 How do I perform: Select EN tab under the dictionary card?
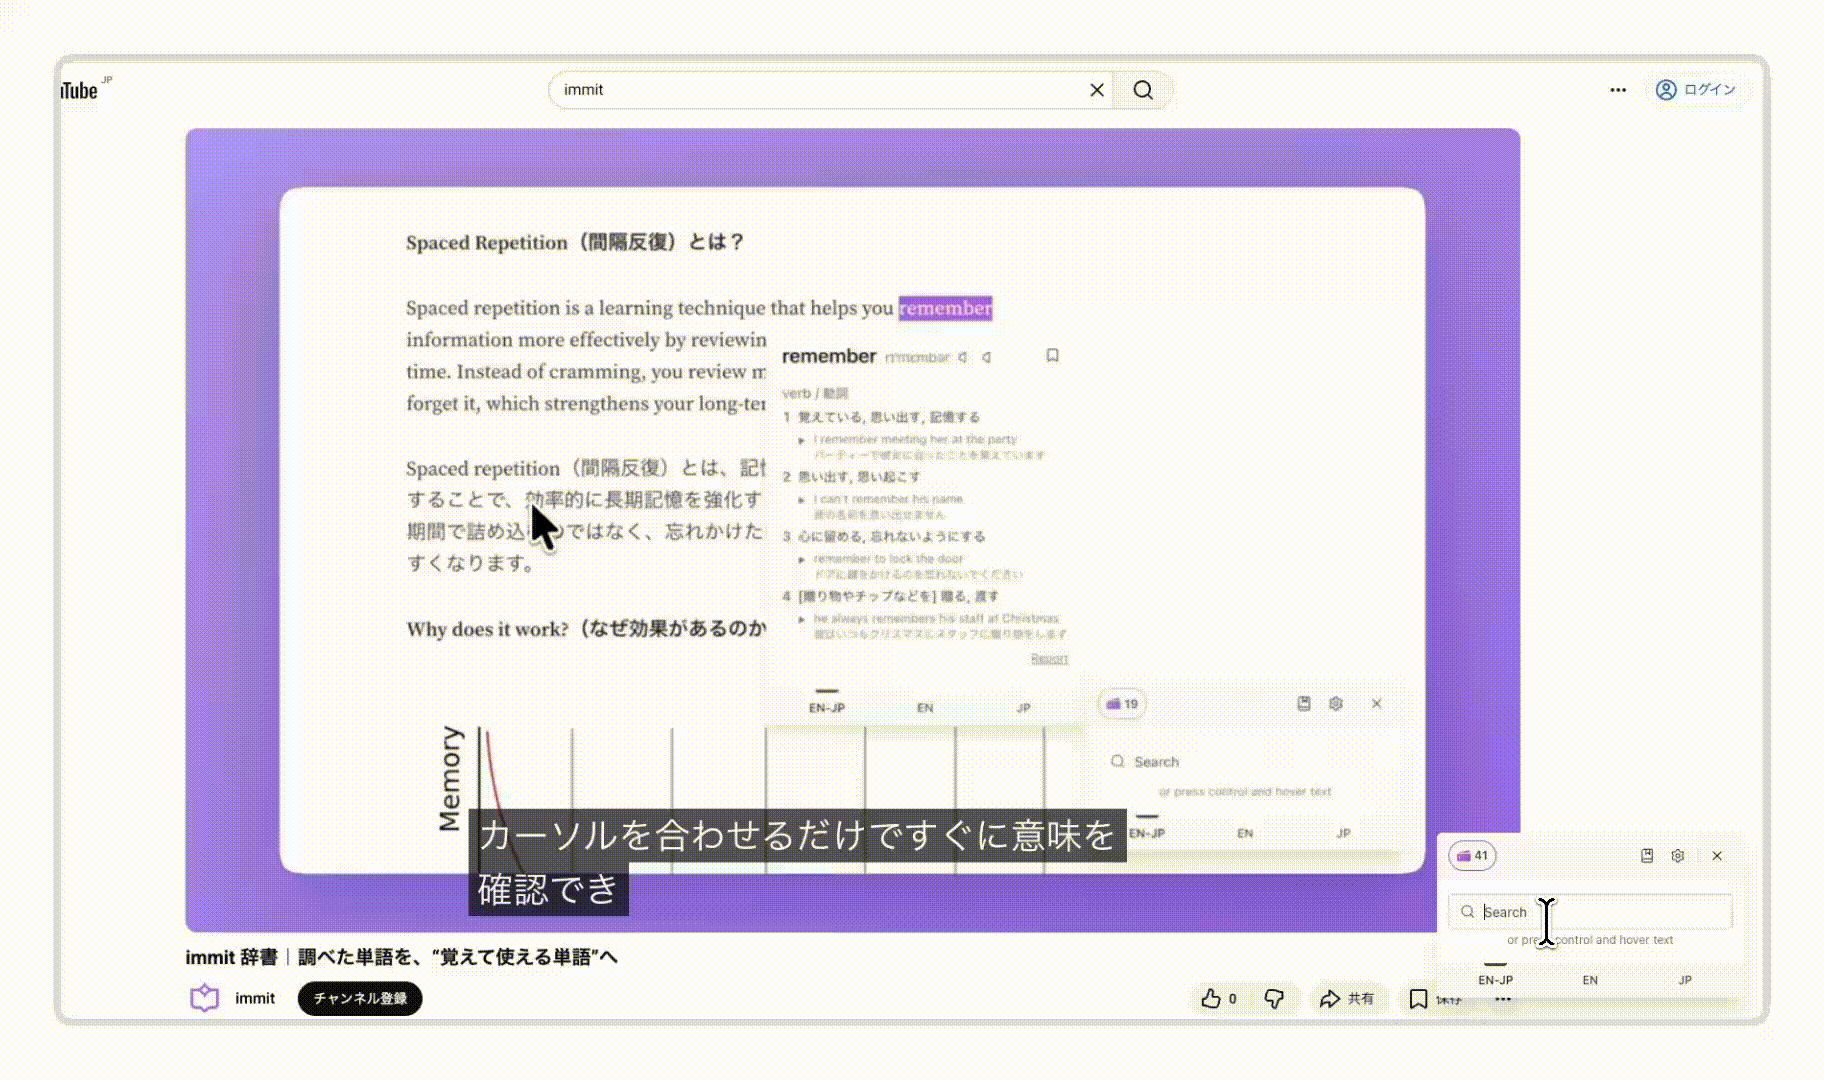coord(925,707)
